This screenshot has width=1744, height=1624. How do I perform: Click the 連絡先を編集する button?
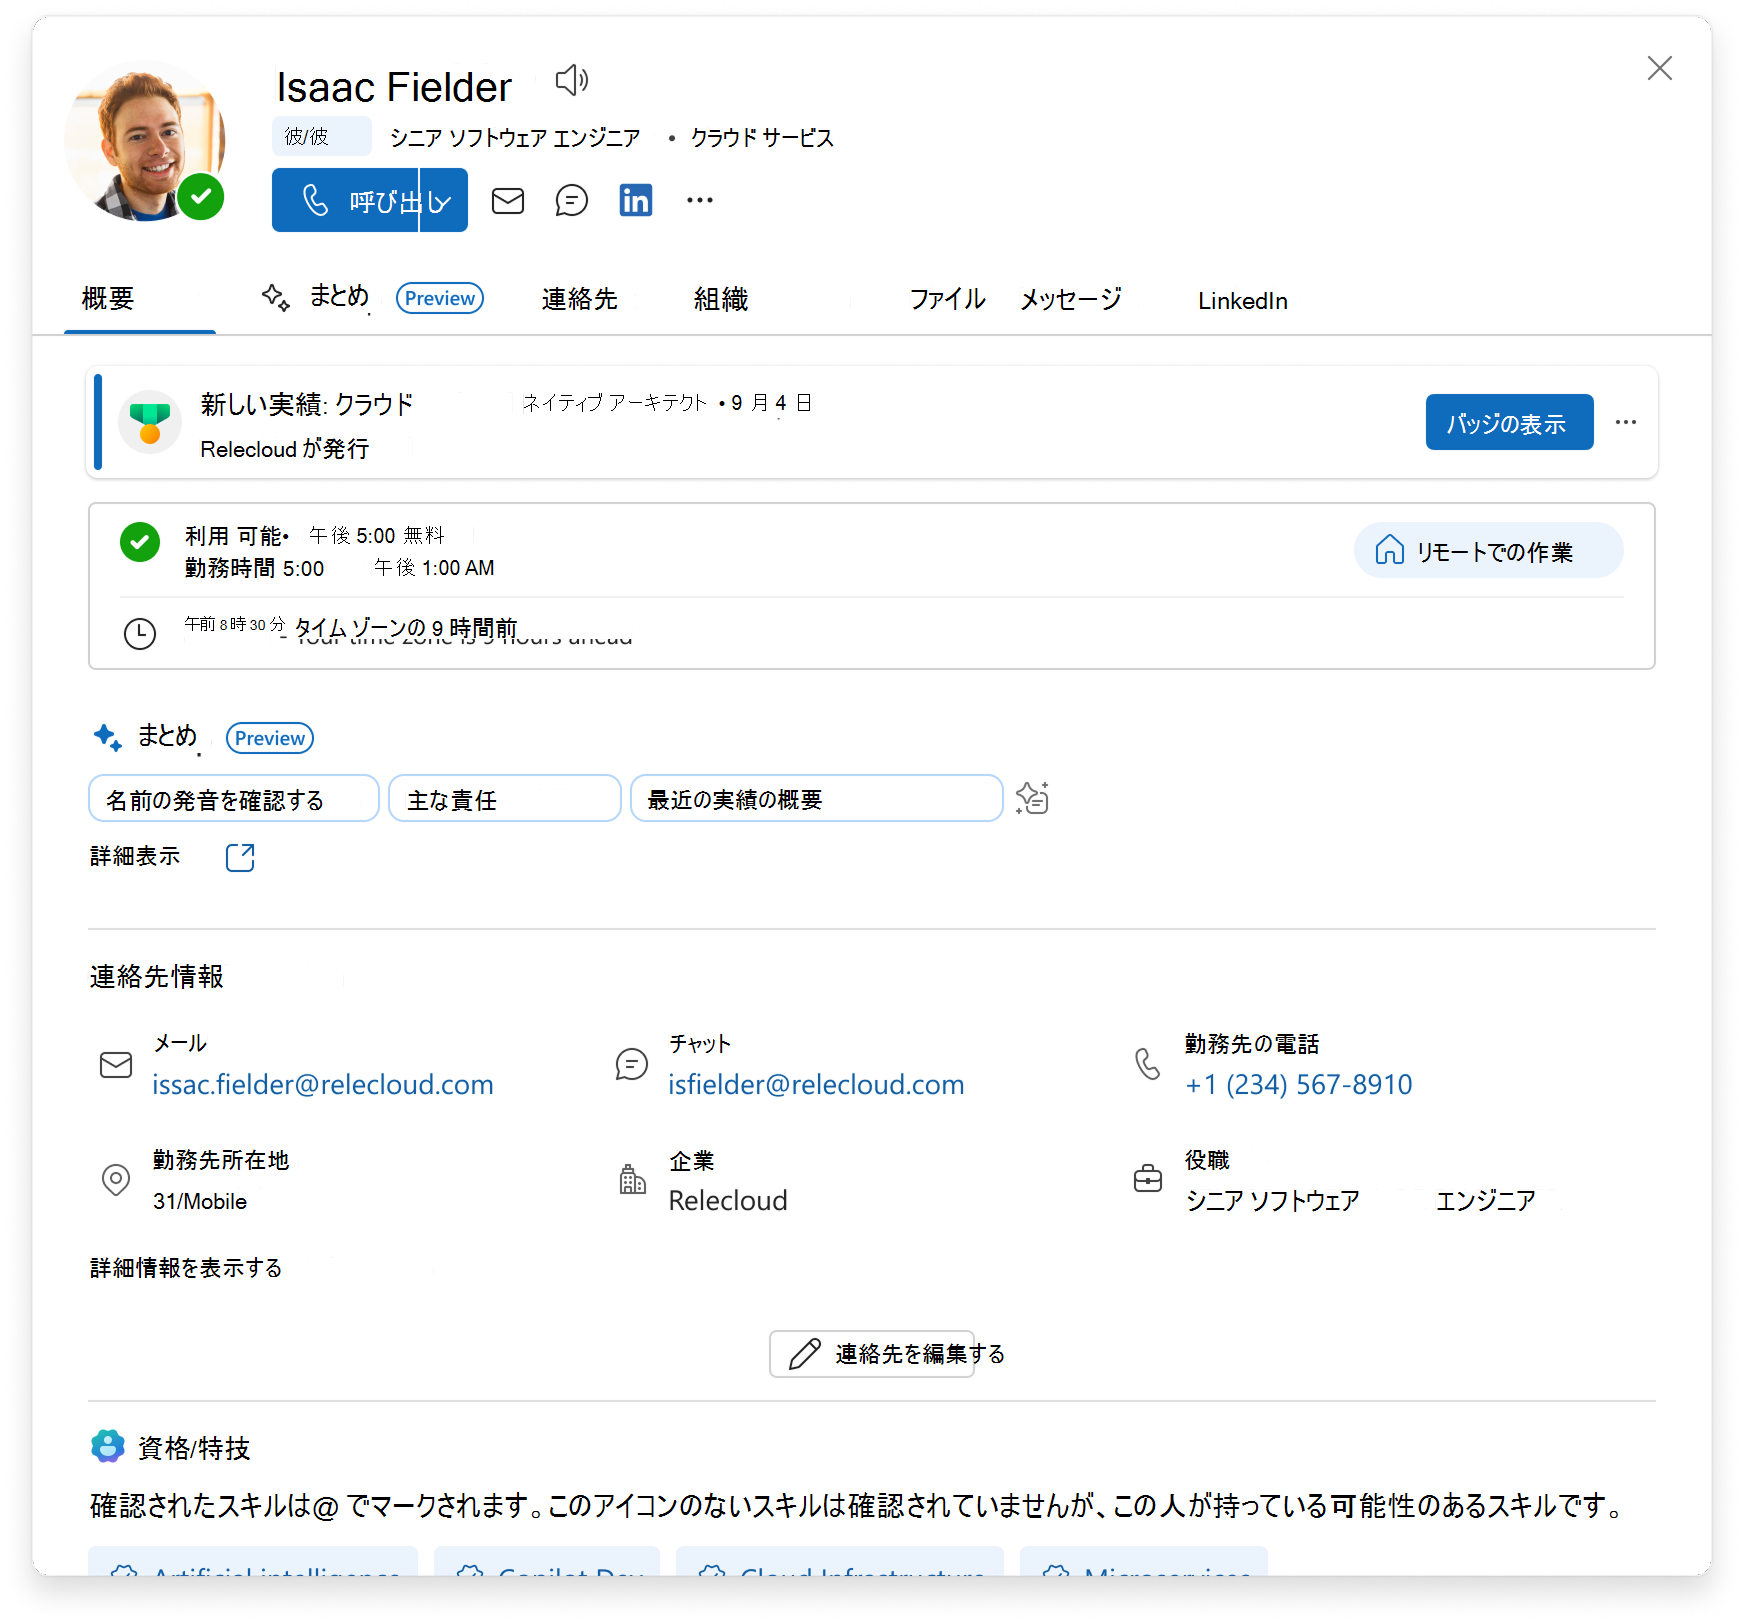pyautogui.click(x=872, y=1354)
